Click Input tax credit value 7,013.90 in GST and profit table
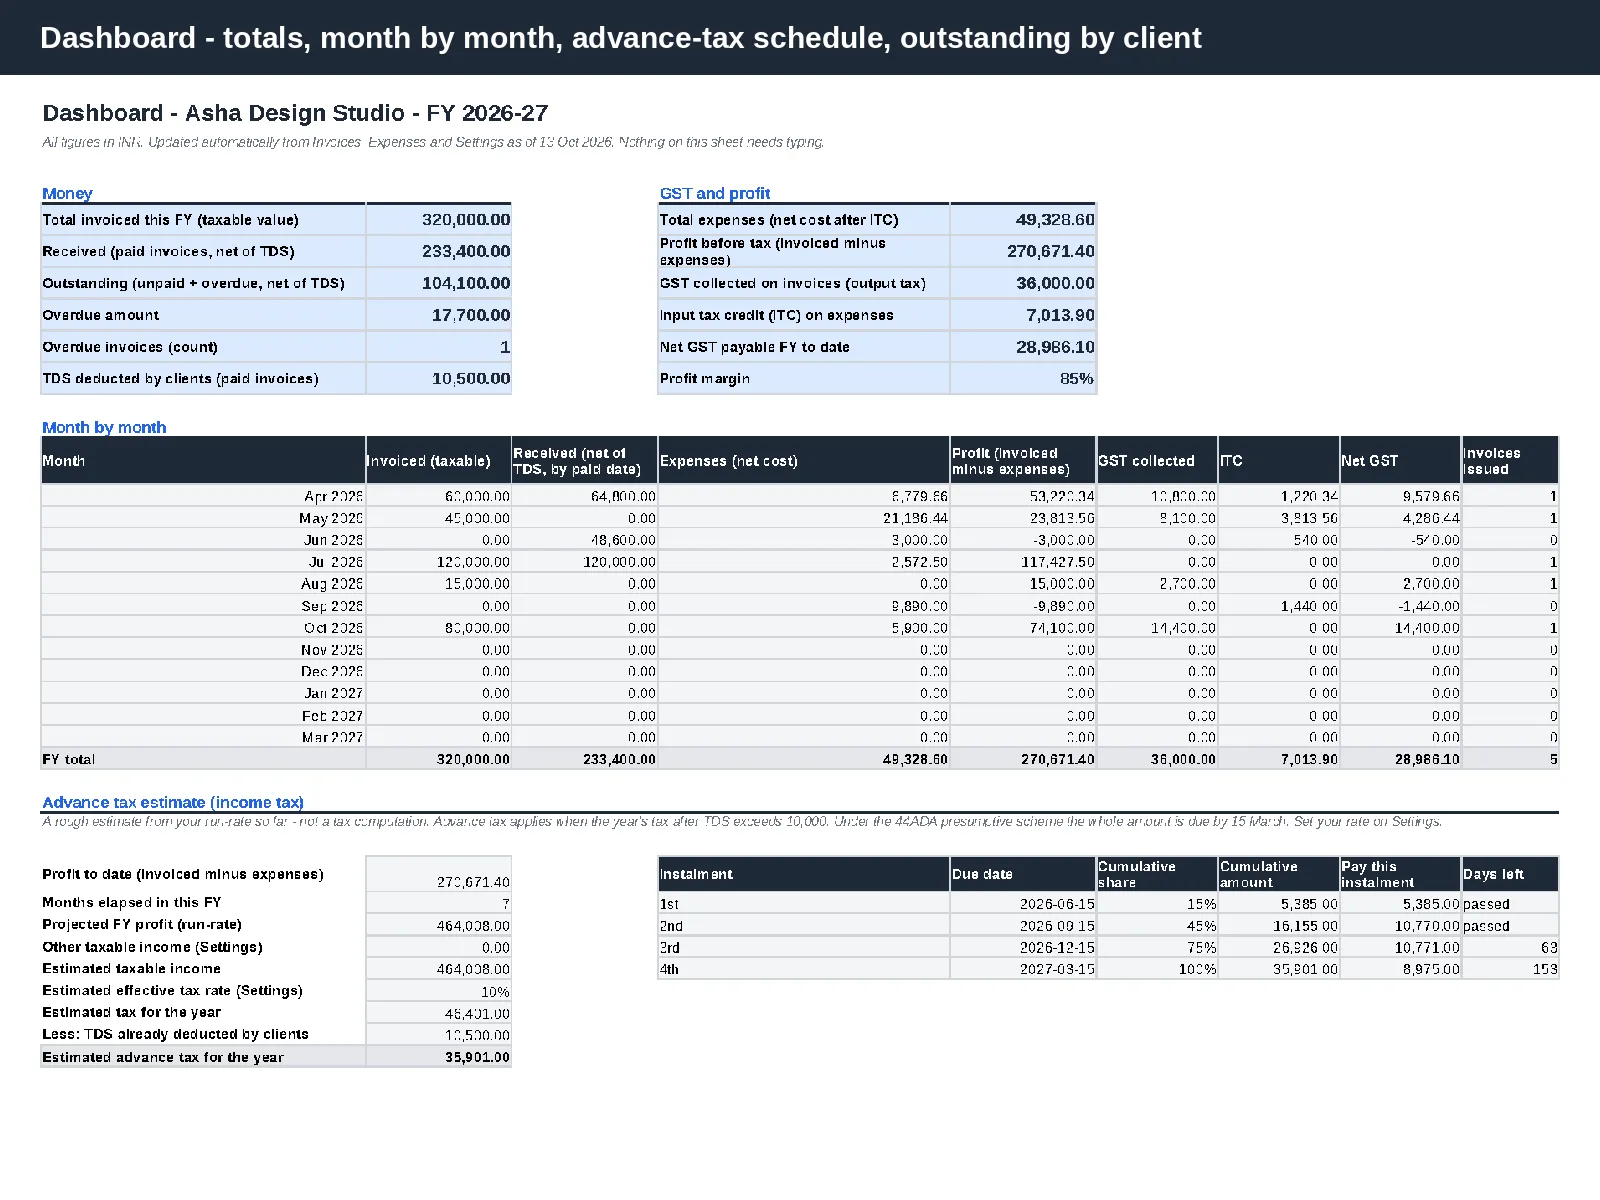Screen dimensions: 1600x1200 pos(1023,316)
